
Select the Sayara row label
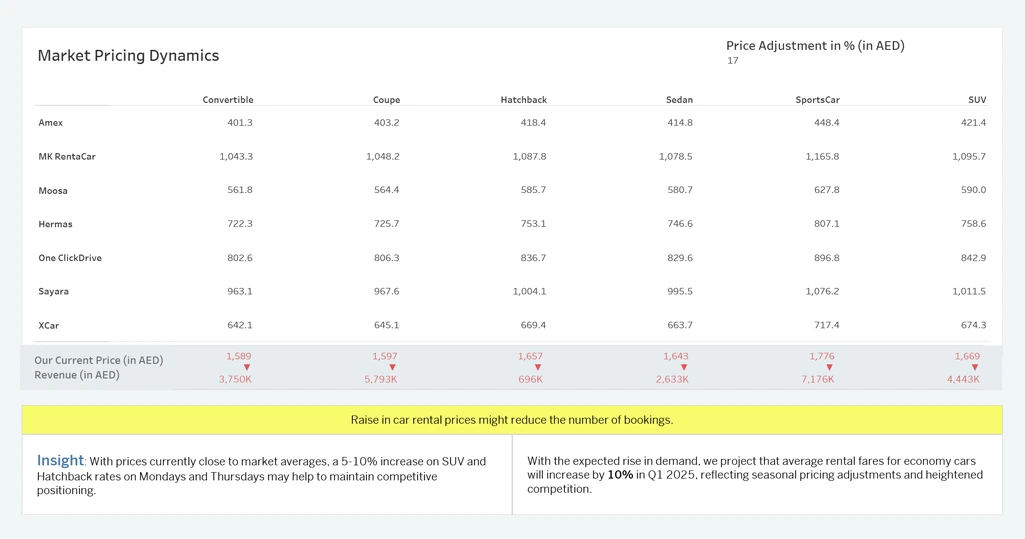54,291
